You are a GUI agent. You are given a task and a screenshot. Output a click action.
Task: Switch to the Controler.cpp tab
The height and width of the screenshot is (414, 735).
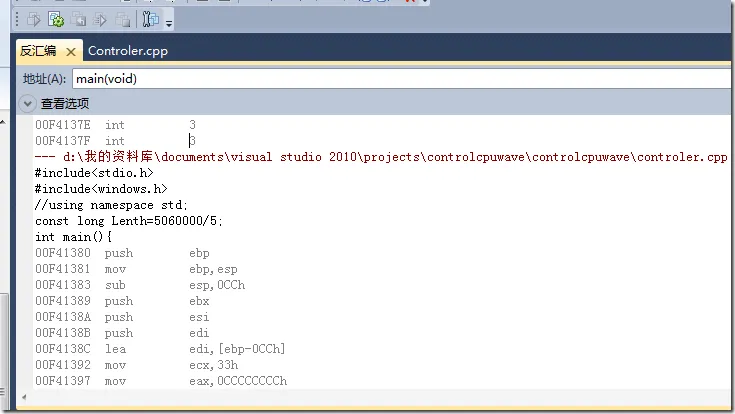pyautogui.click(x=128, y=51)
